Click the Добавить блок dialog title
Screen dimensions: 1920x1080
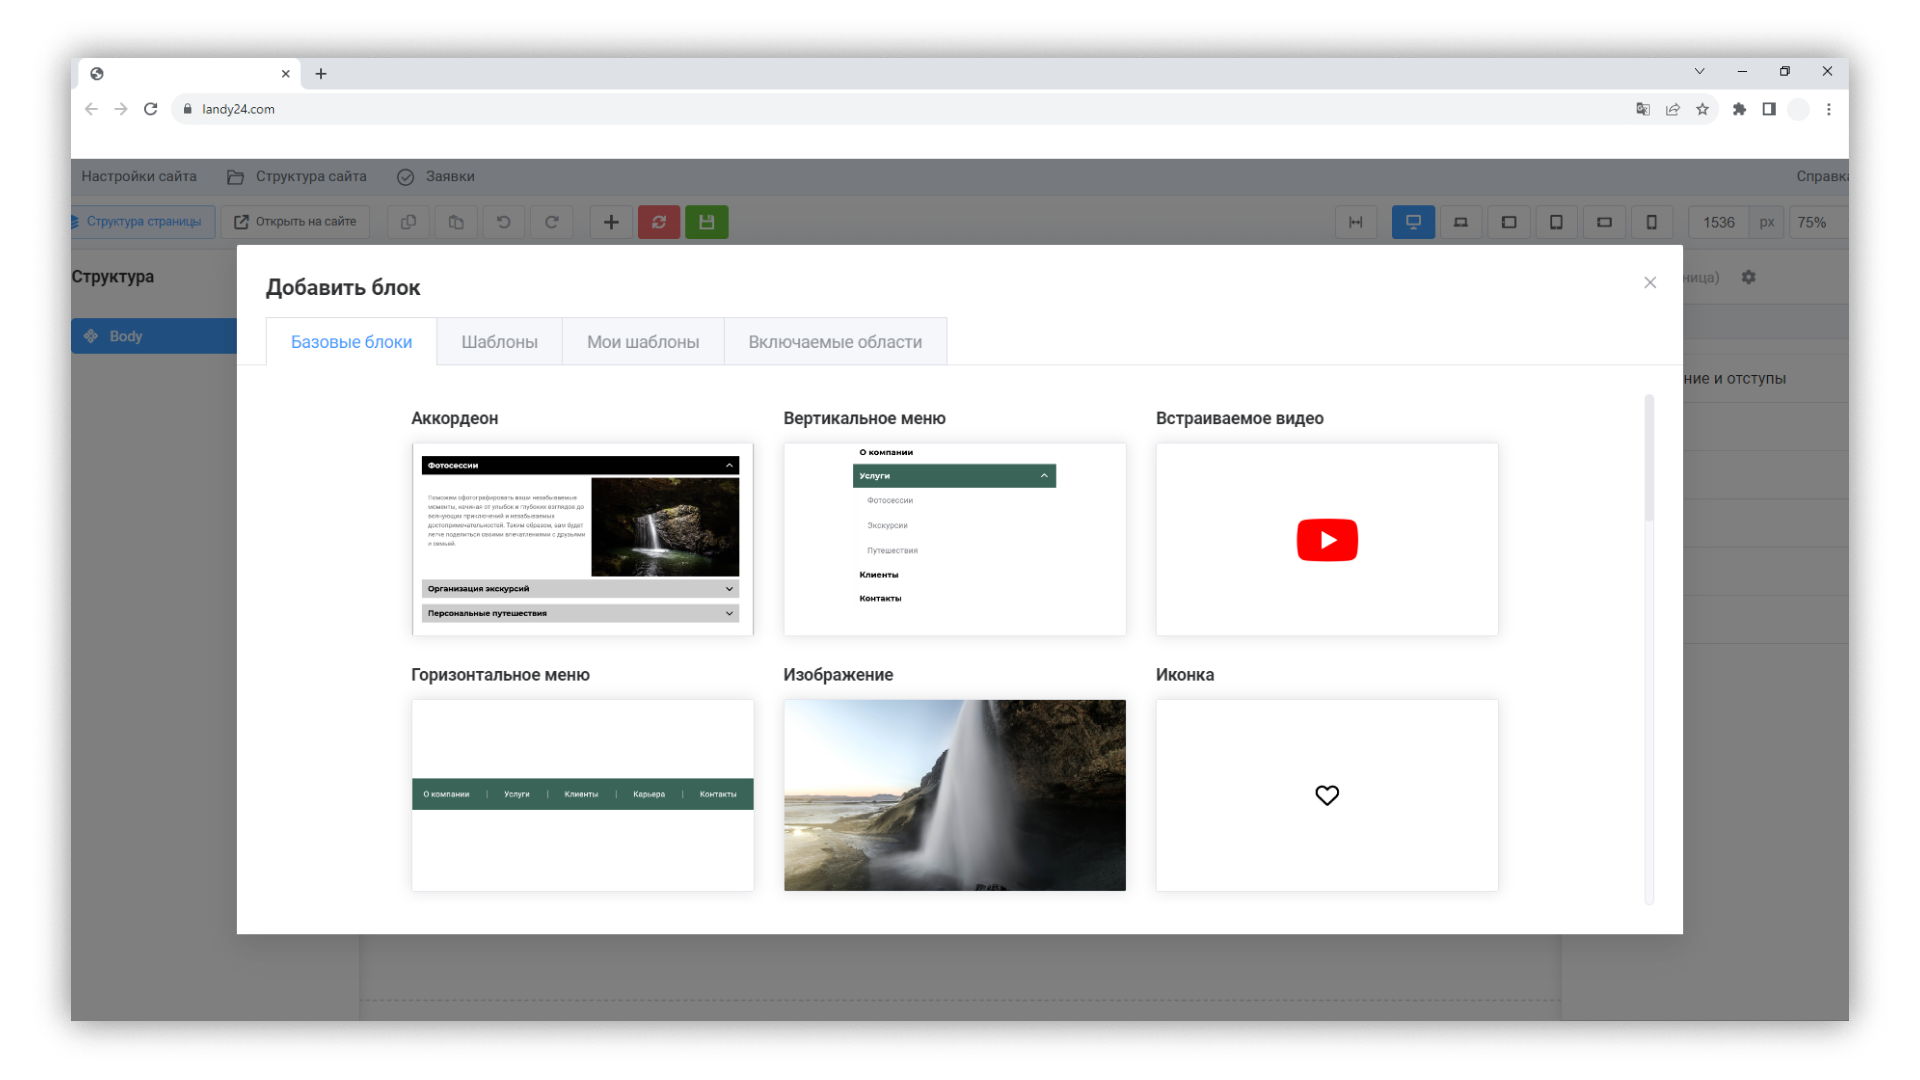click(x=343, y=288)
